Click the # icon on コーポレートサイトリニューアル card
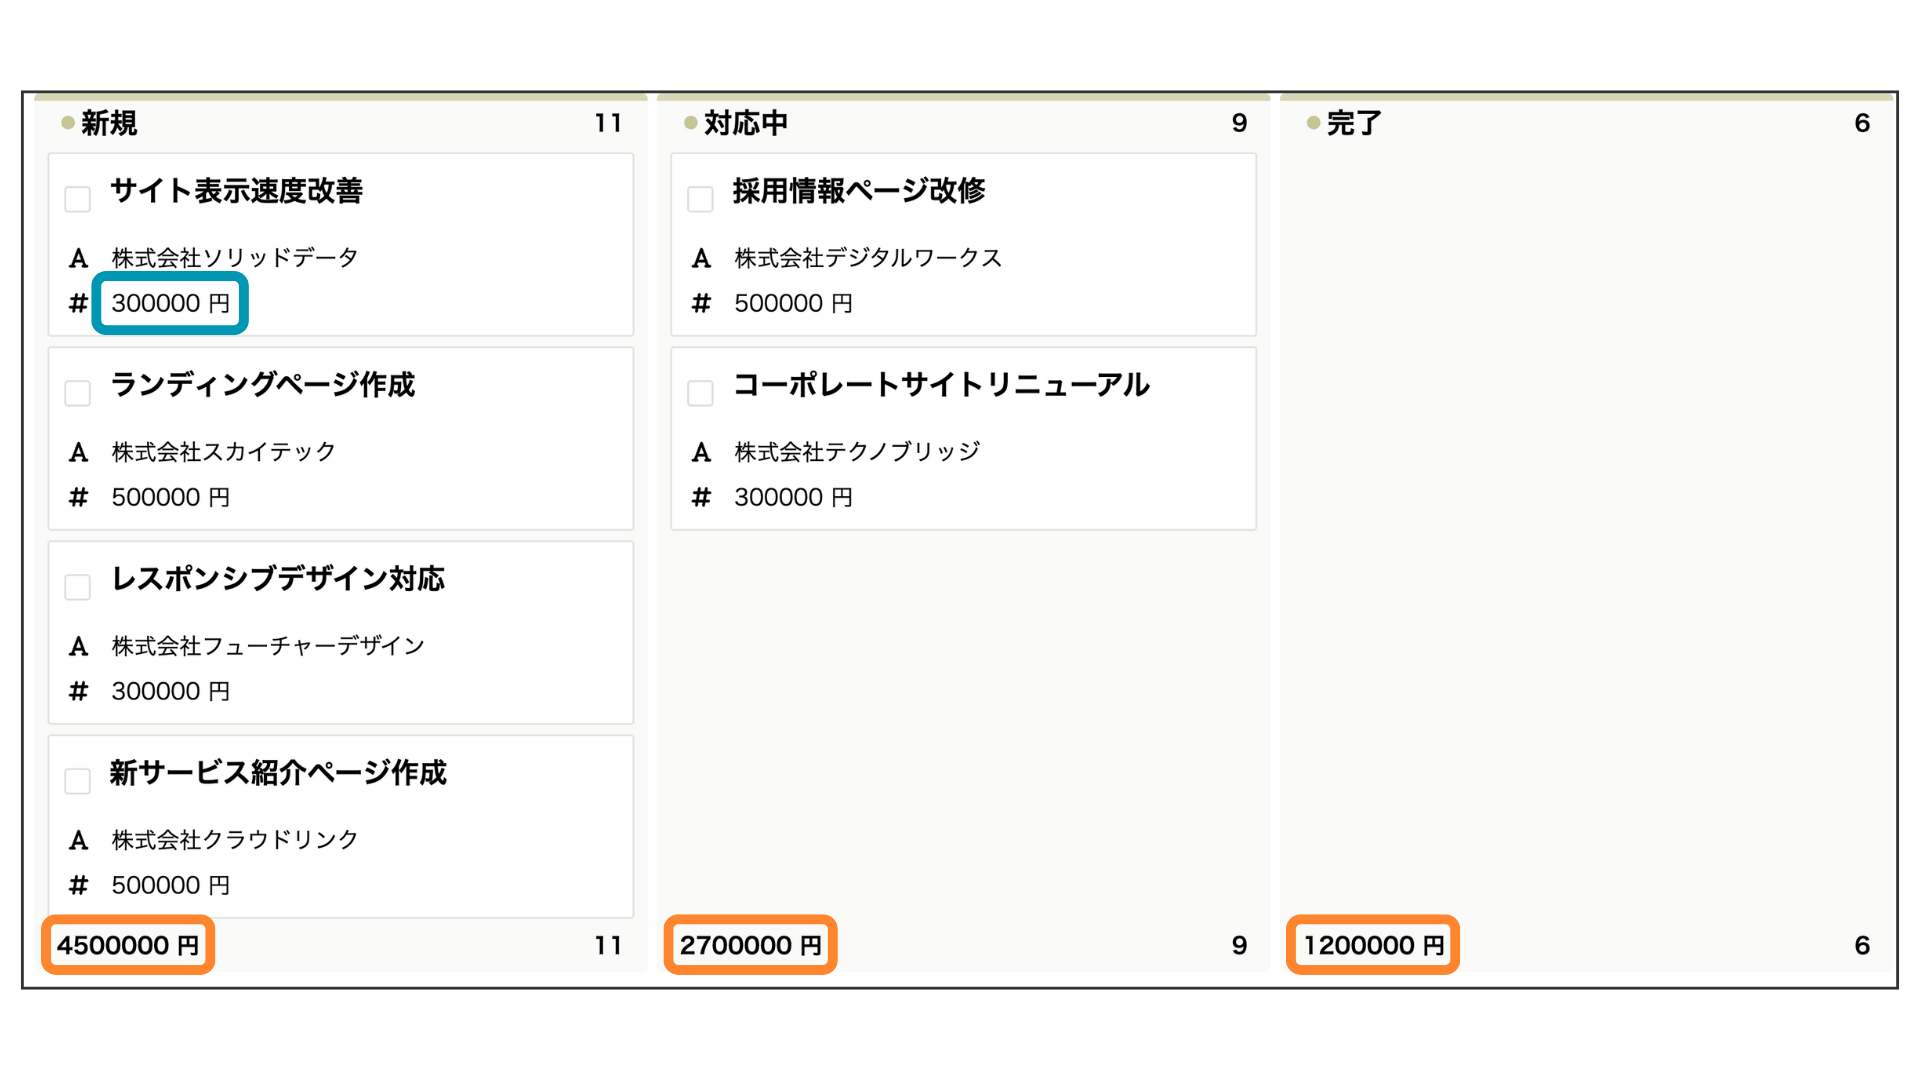This screenshot has width=1920, height=1080. 702,497
